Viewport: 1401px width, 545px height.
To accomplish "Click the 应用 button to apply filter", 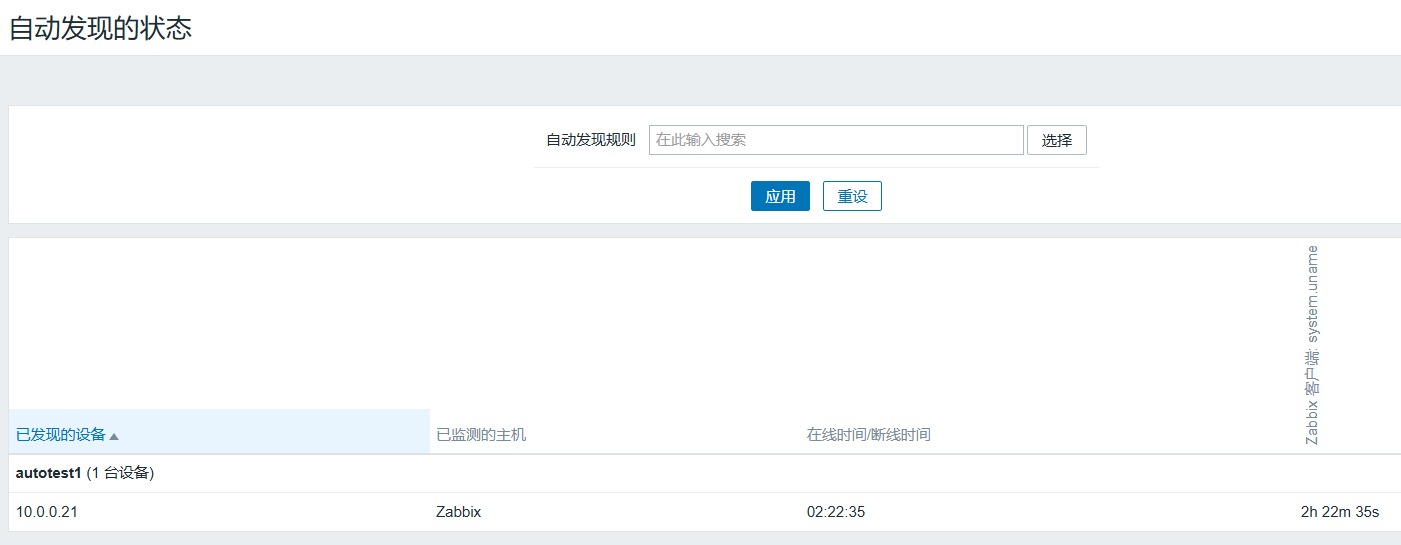I will point(780,196).
